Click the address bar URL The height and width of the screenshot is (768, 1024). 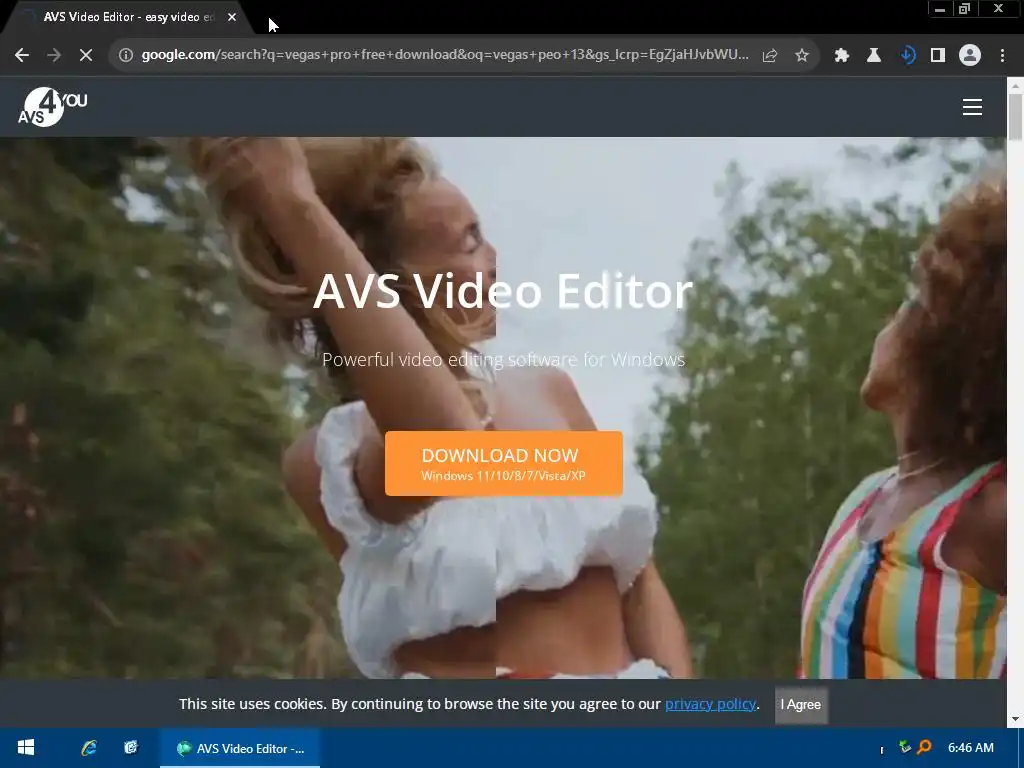444,55
